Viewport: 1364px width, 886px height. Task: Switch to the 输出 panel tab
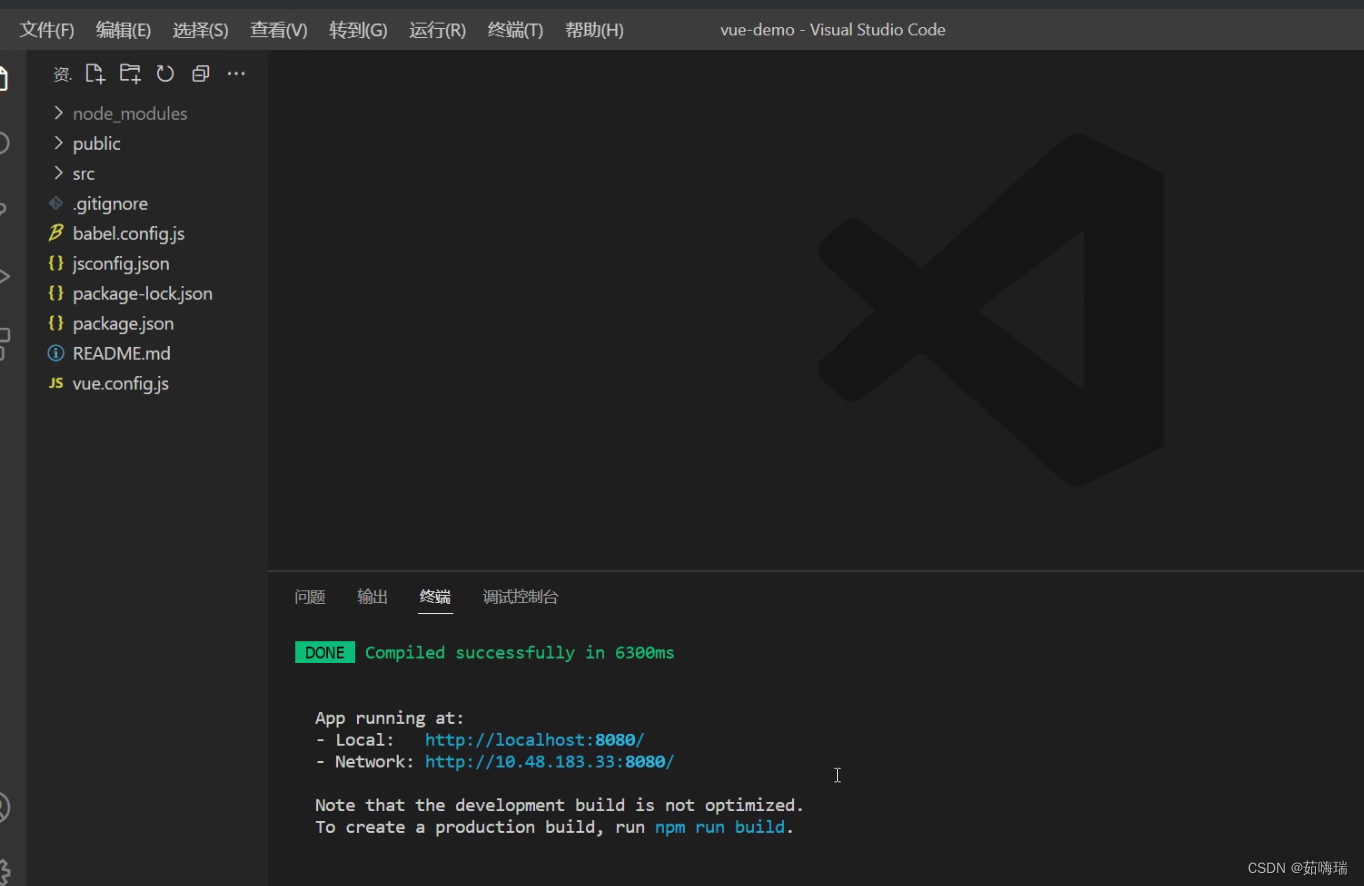click(x=372, y=597)
